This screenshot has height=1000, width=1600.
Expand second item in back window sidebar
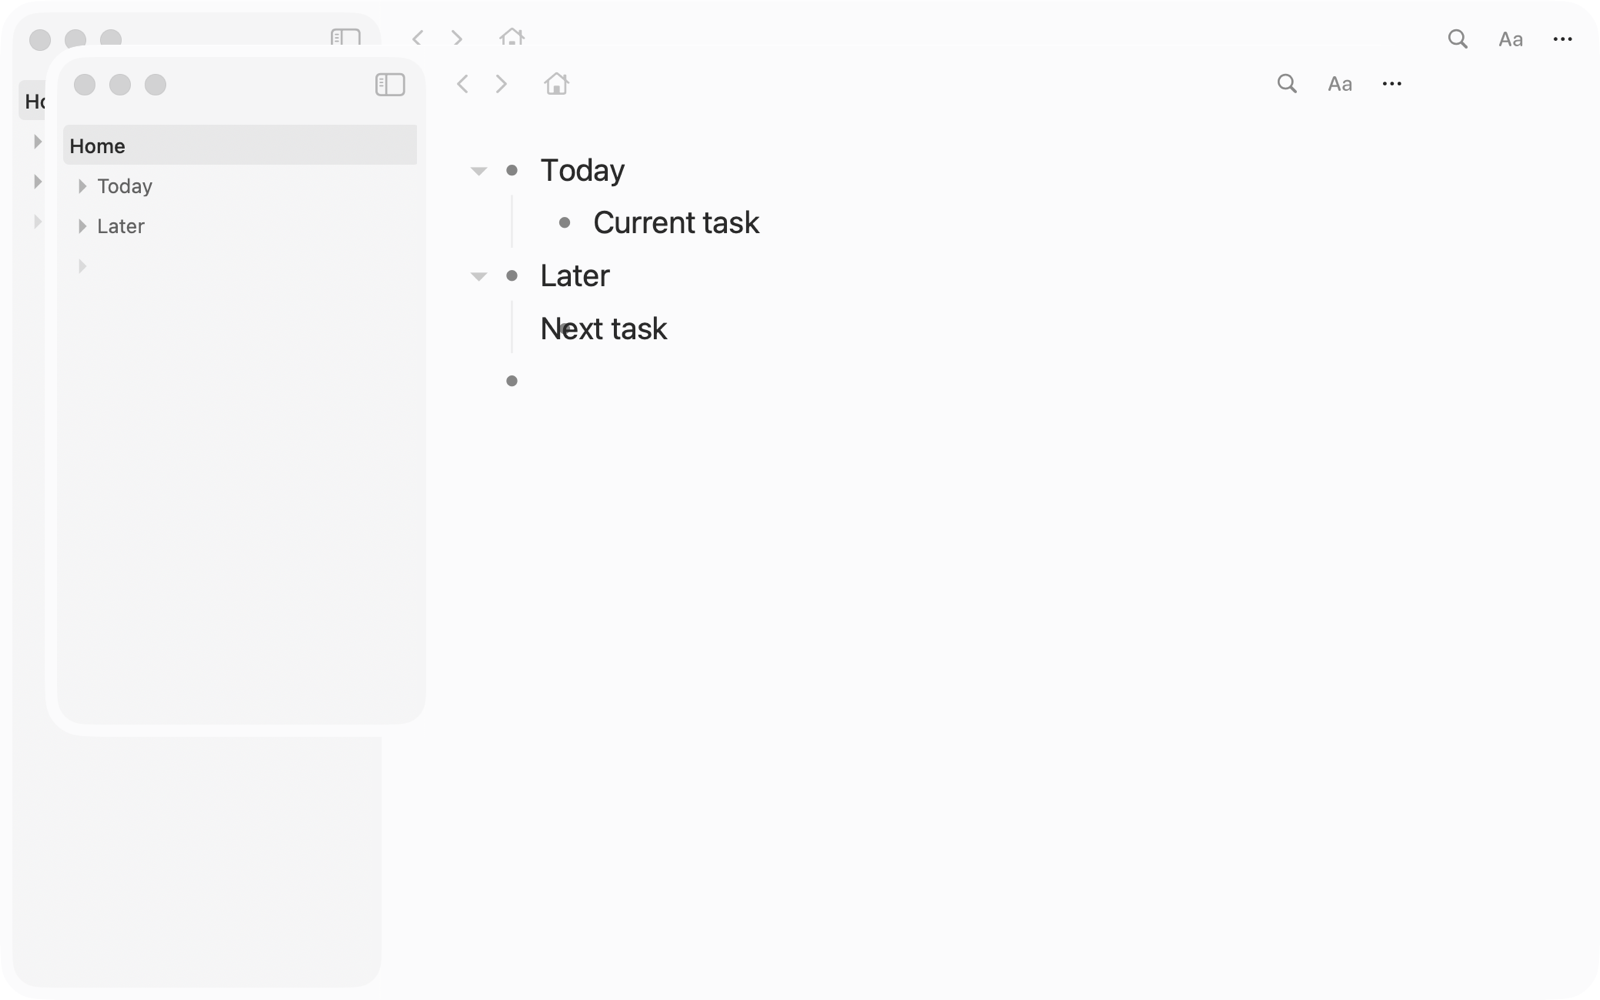tap(37, 181)
